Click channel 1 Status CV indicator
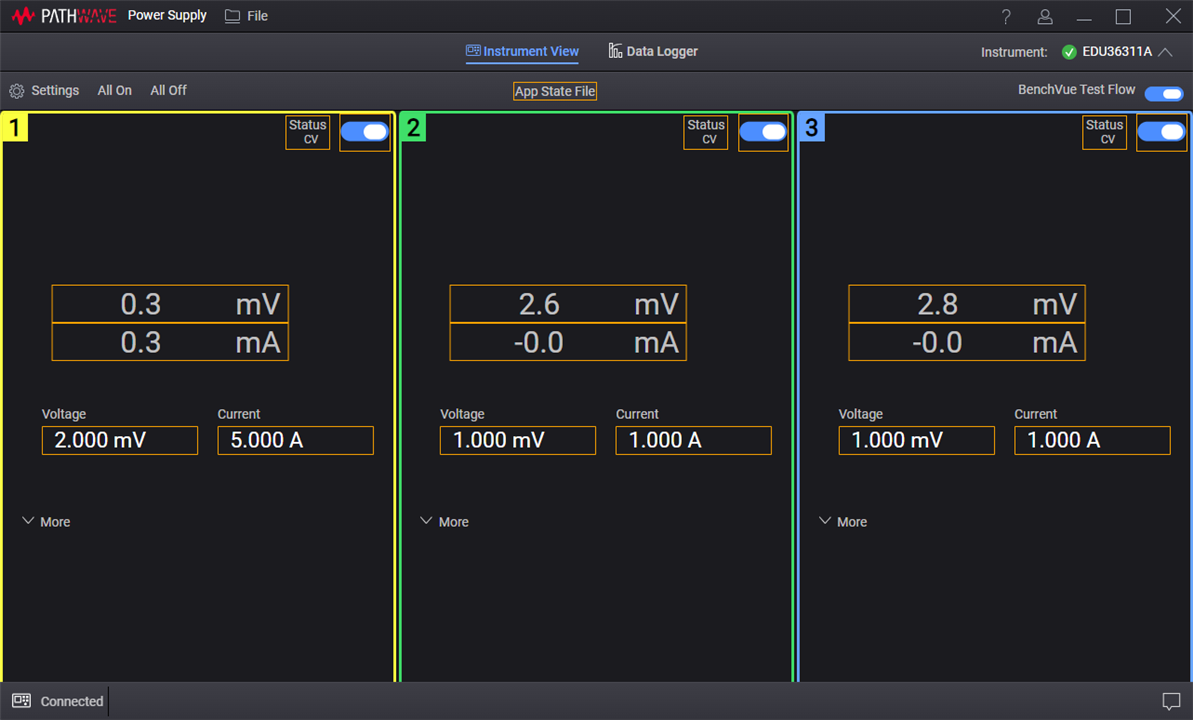1193x720 pixels. (307, 132)
